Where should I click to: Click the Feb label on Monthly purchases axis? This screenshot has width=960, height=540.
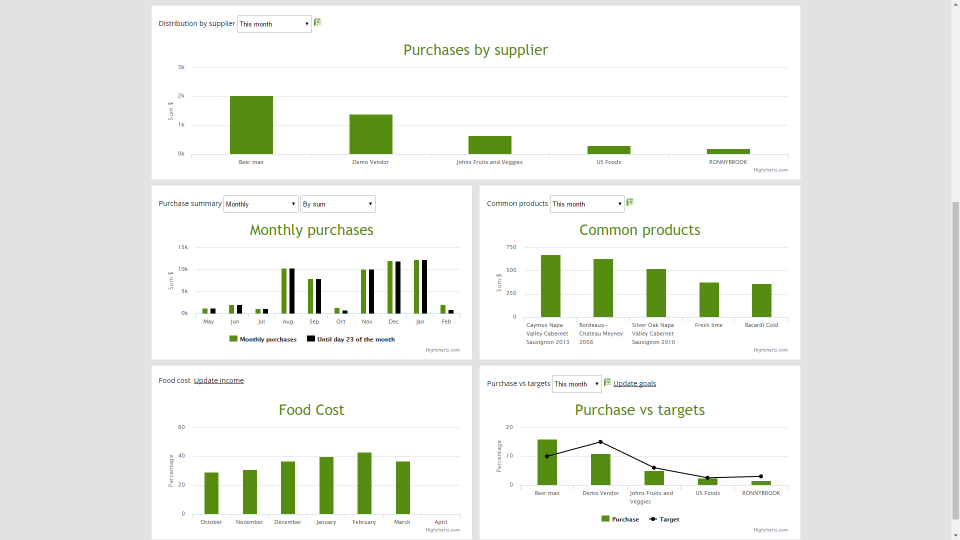tap(446, 321)
